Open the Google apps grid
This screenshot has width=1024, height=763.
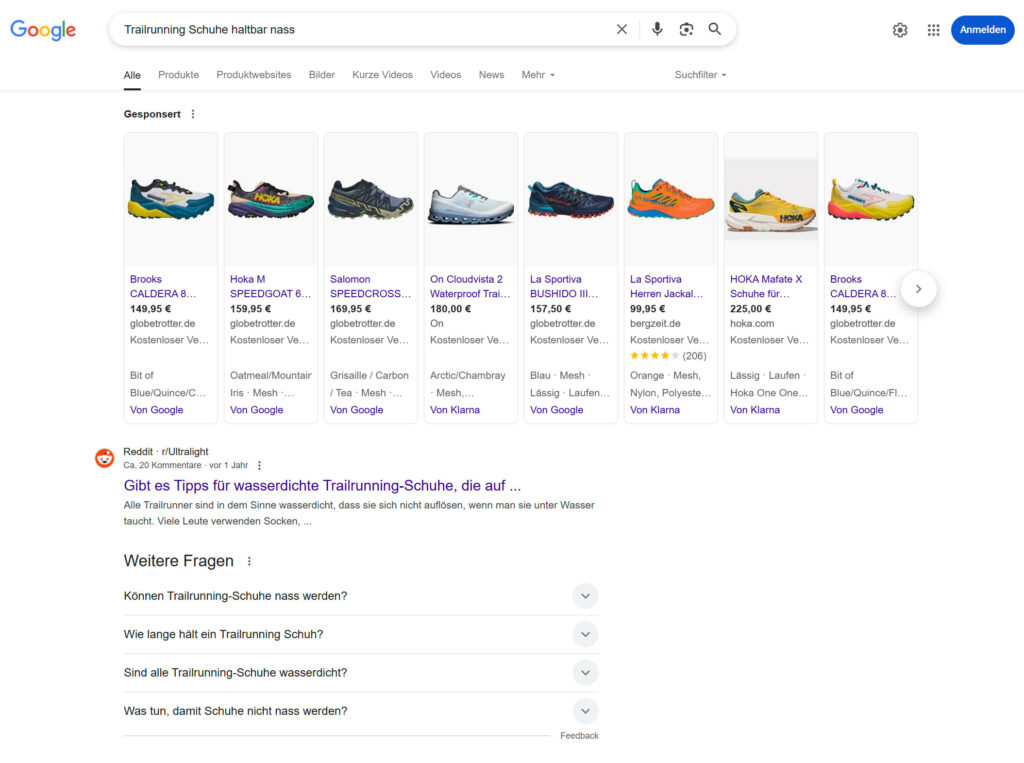click(933, 30)
